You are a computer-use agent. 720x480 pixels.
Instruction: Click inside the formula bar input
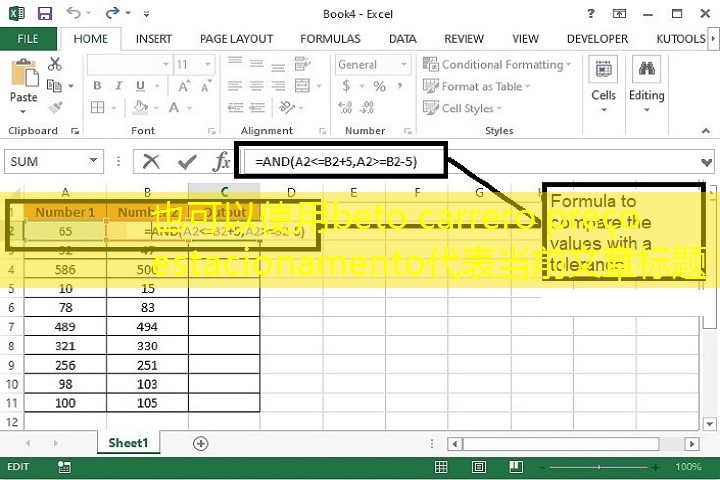(x=470, y=161)
